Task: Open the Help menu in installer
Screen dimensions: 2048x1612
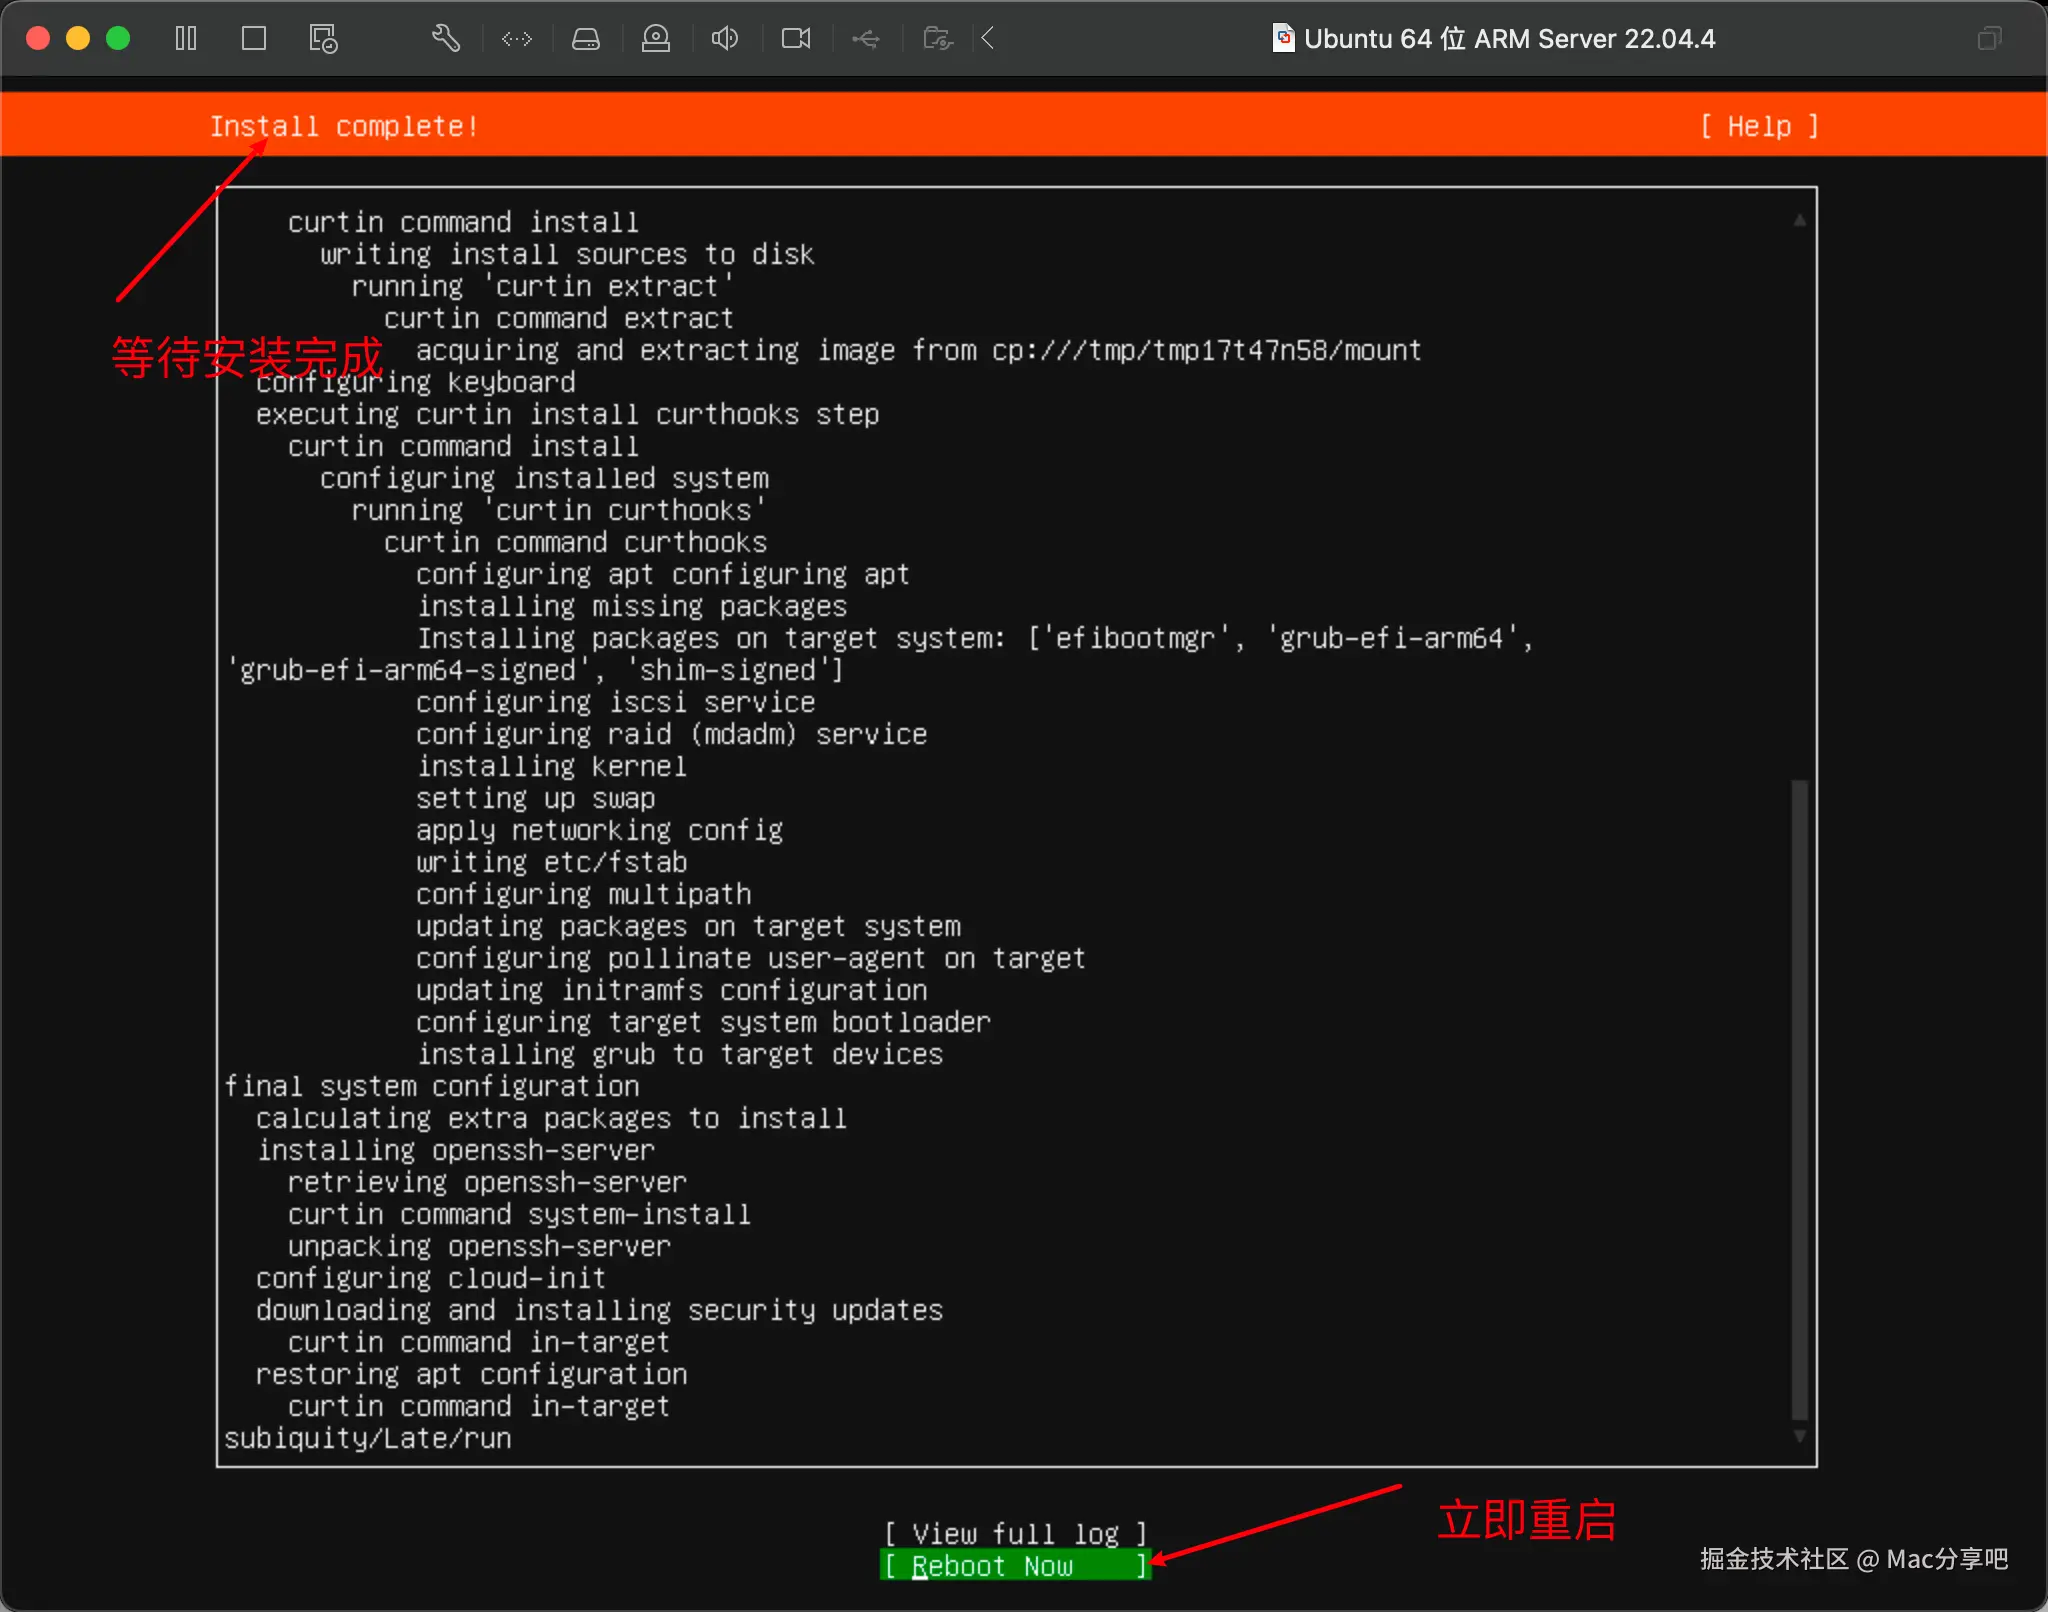Action: click(1759, 126)
